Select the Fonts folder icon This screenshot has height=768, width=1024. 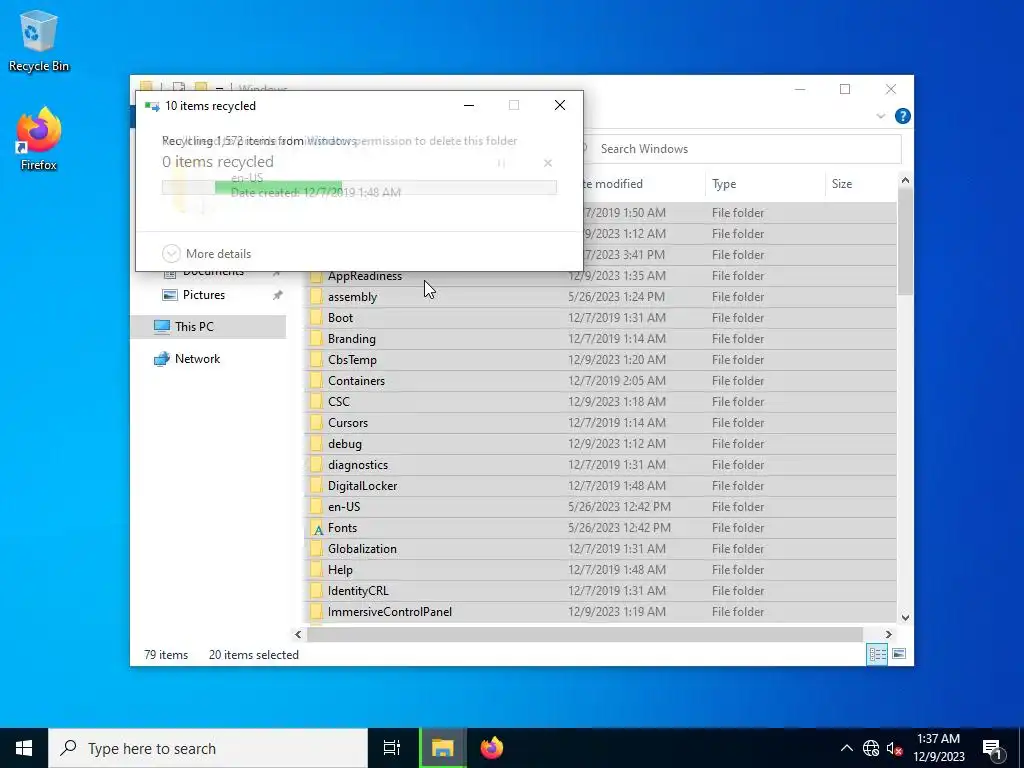coord(317,528)
